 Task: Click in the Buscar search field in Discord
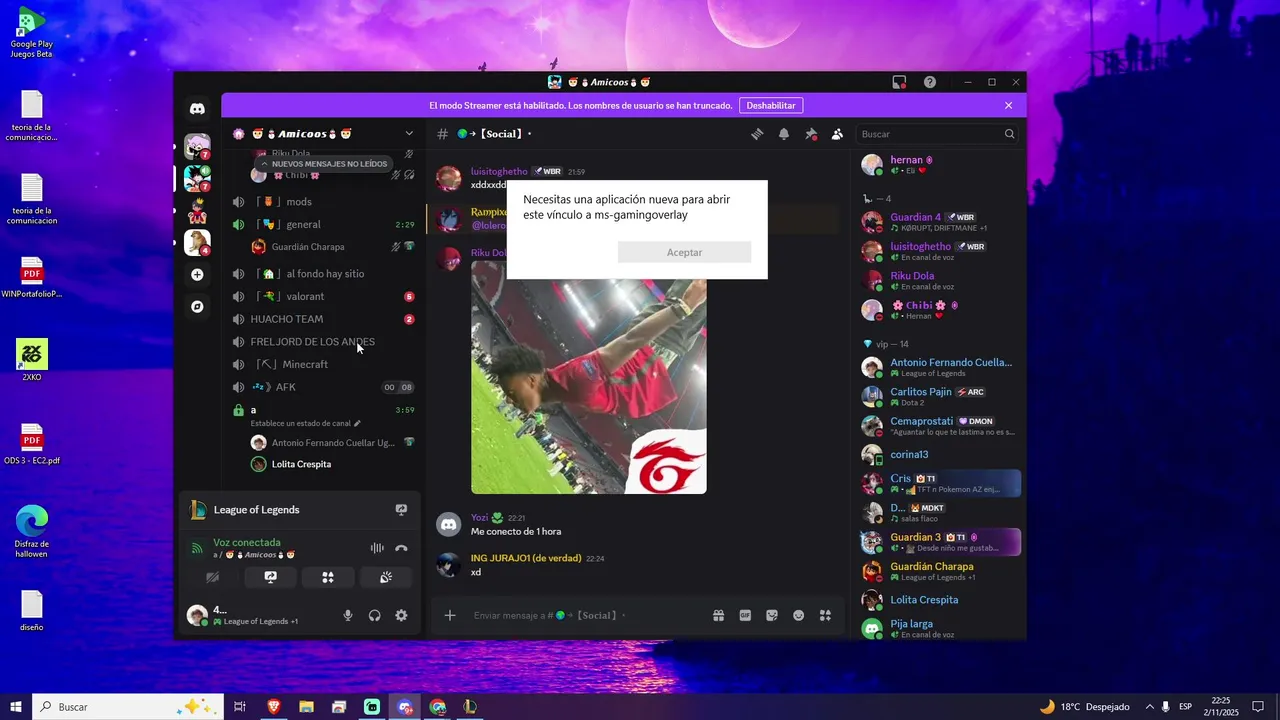[x=938, y=134]
